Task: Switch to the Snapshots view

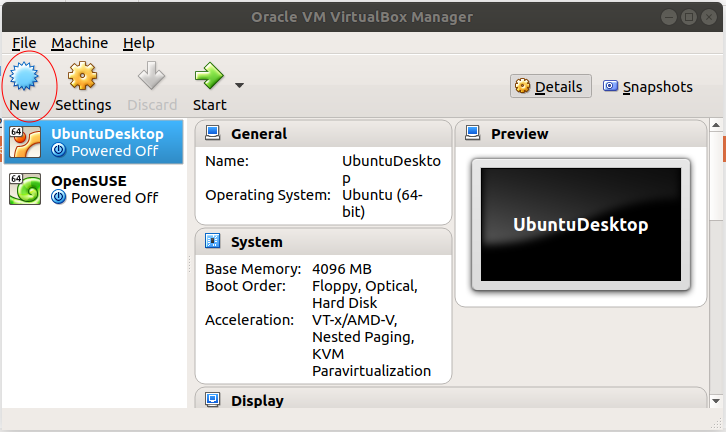Action: coord(647,87)
